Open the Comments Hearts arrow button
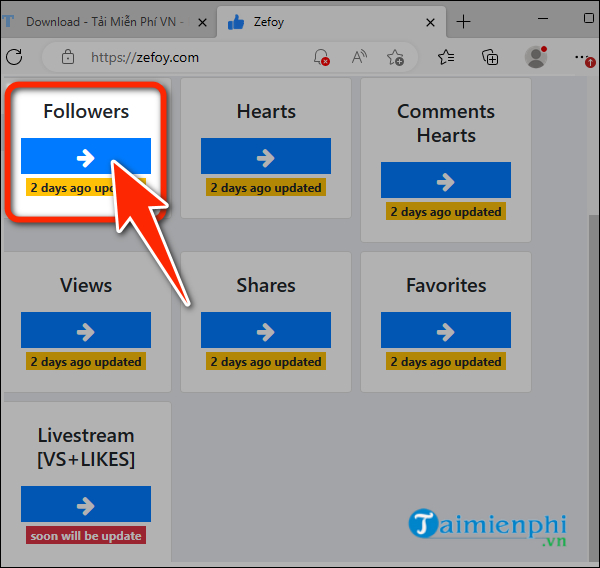Screen dimensions: 600x568 pos(446,180)
